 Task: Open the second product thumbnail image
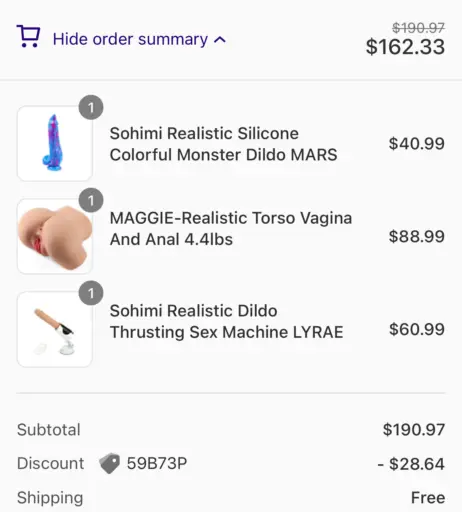point(55,236)
